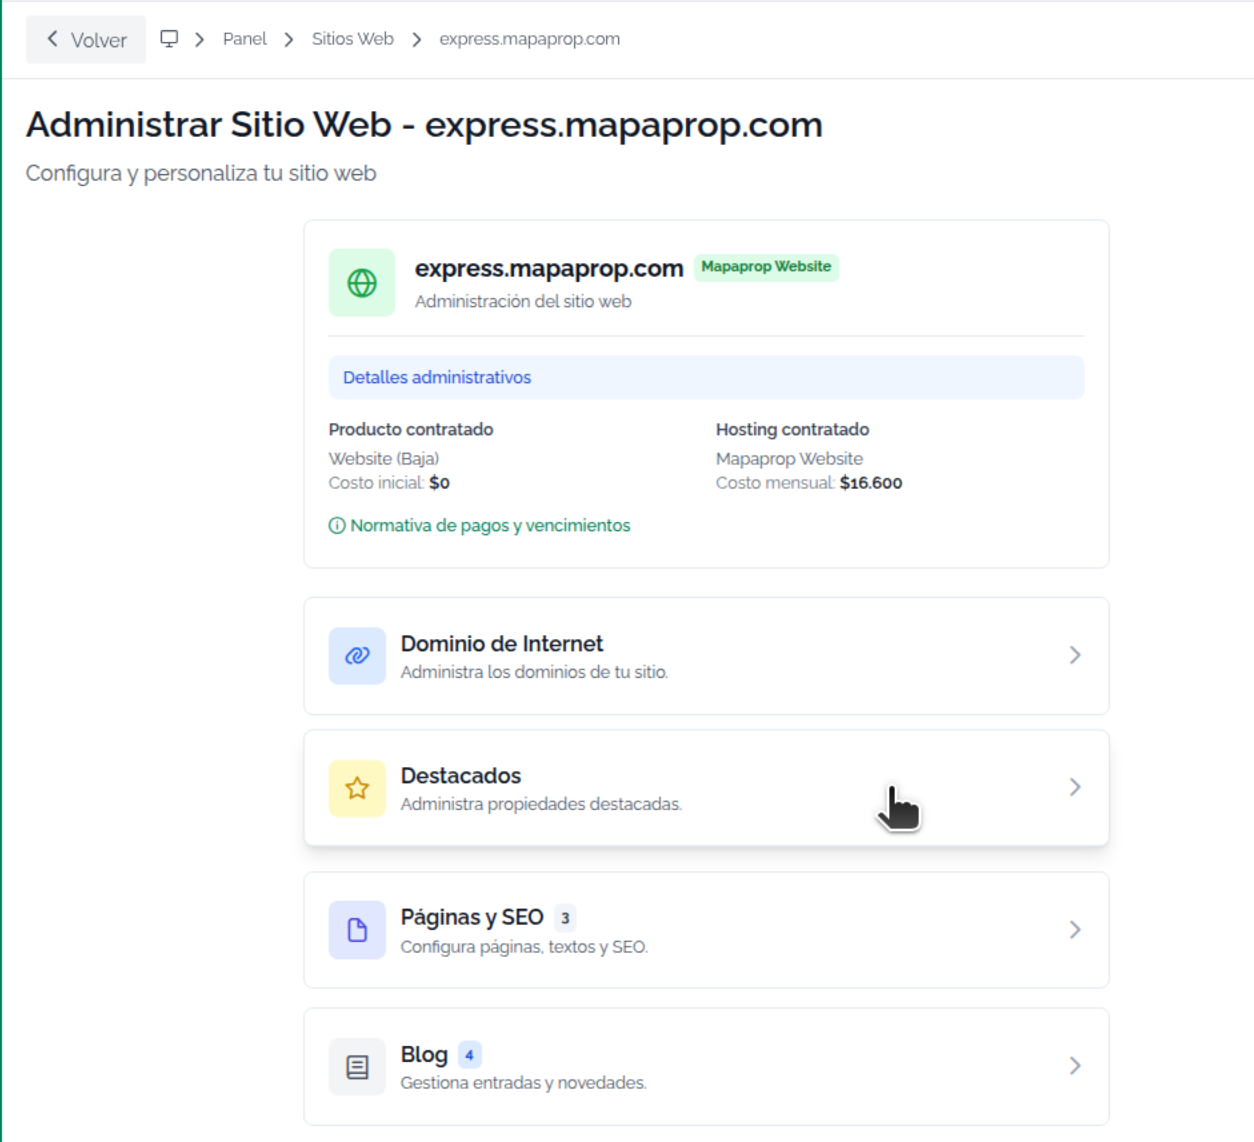Click the 'Administración del sitio web' subtitle

pos(523,301)
